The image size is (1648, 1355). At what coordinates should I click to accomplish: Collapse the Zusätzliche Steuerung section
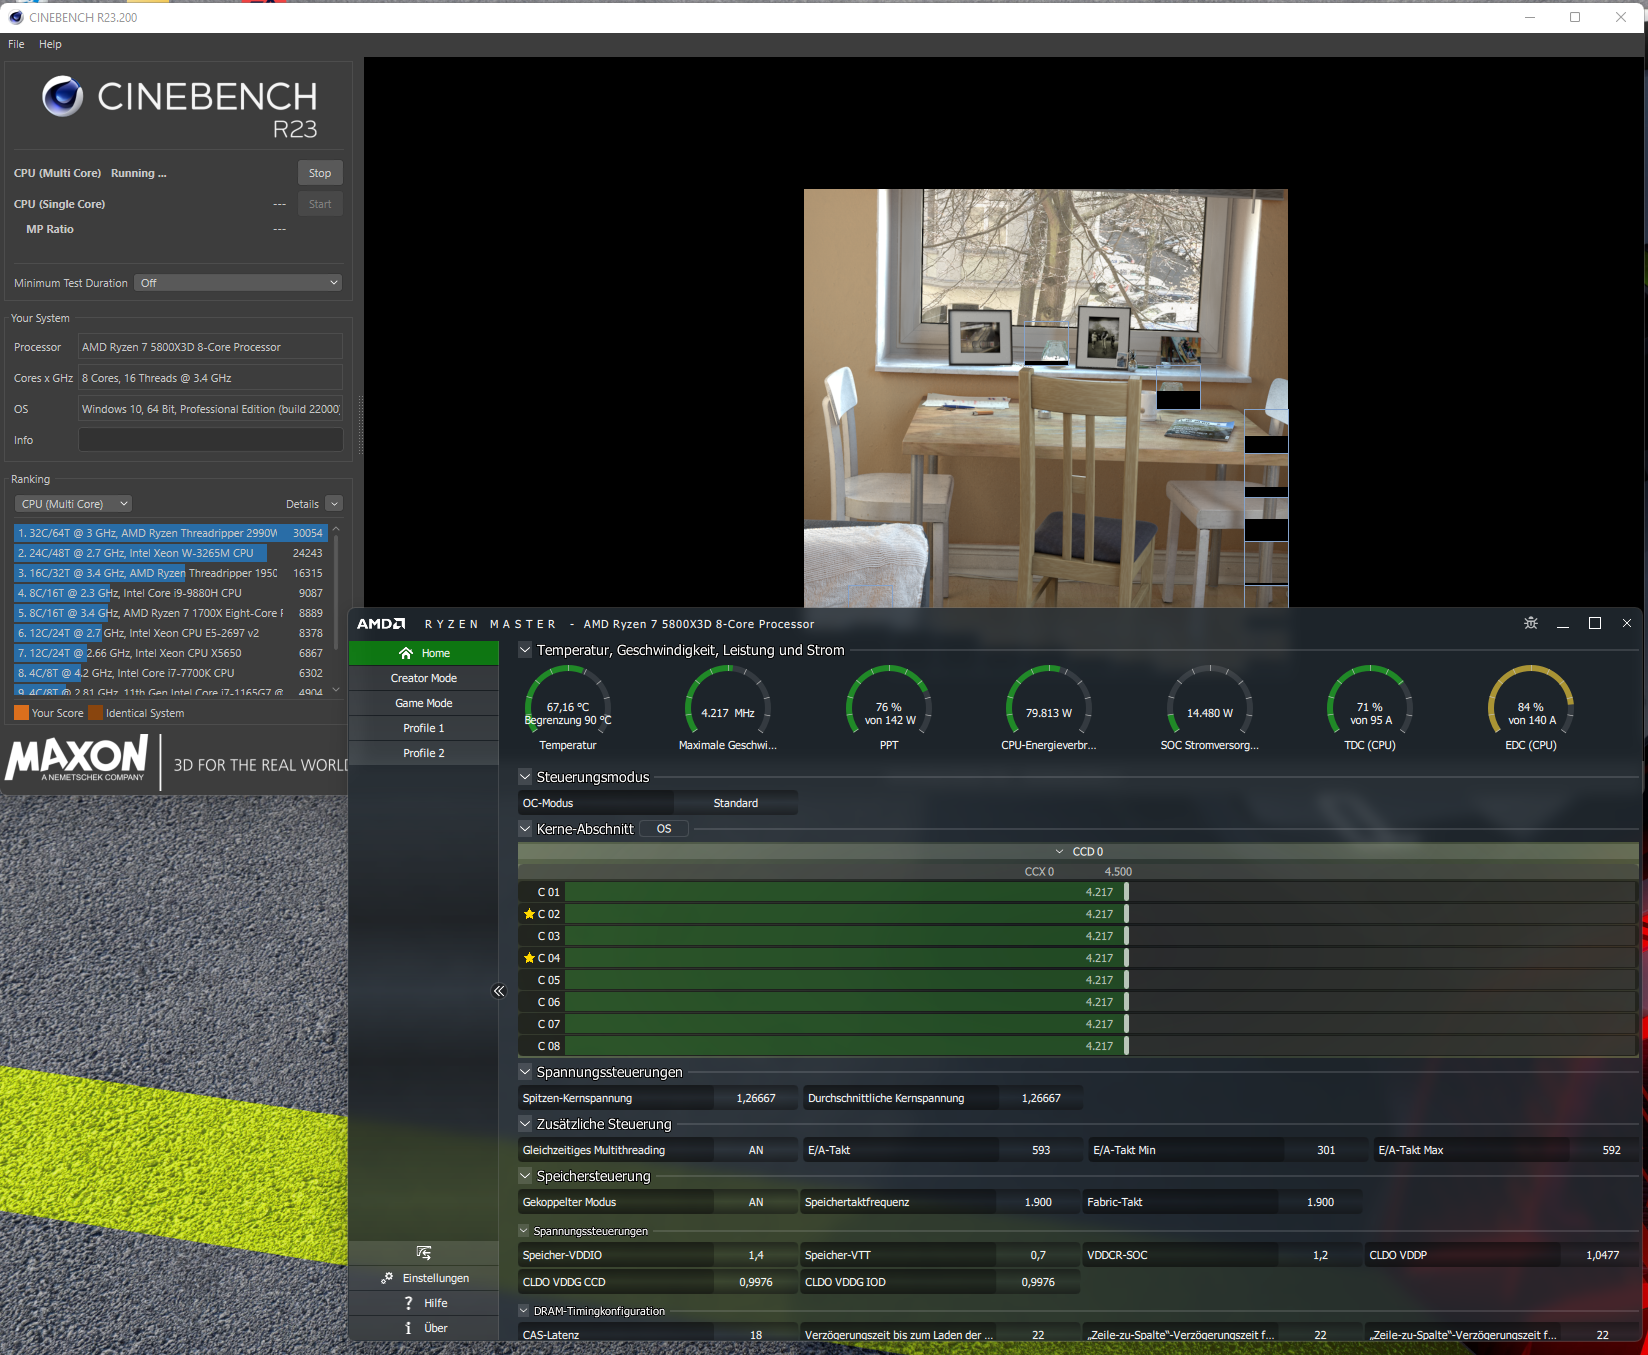pyautogui.click(x=525, y=1124)
